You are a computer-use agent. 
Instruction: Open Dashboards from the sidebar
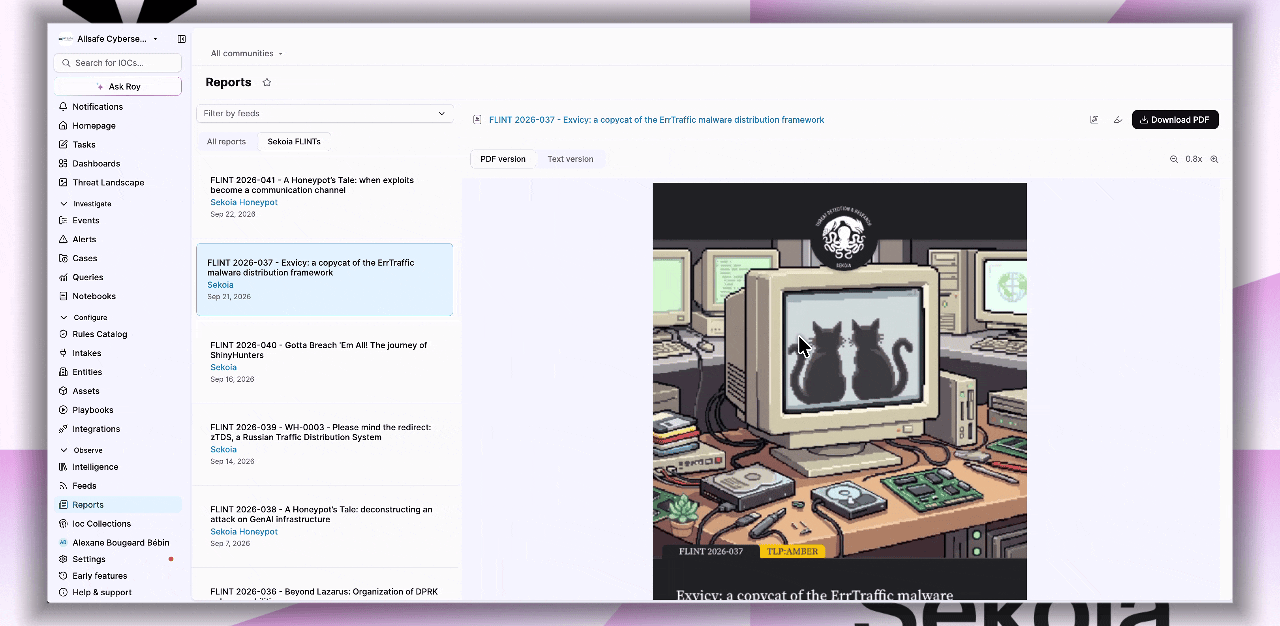[96, 164]
